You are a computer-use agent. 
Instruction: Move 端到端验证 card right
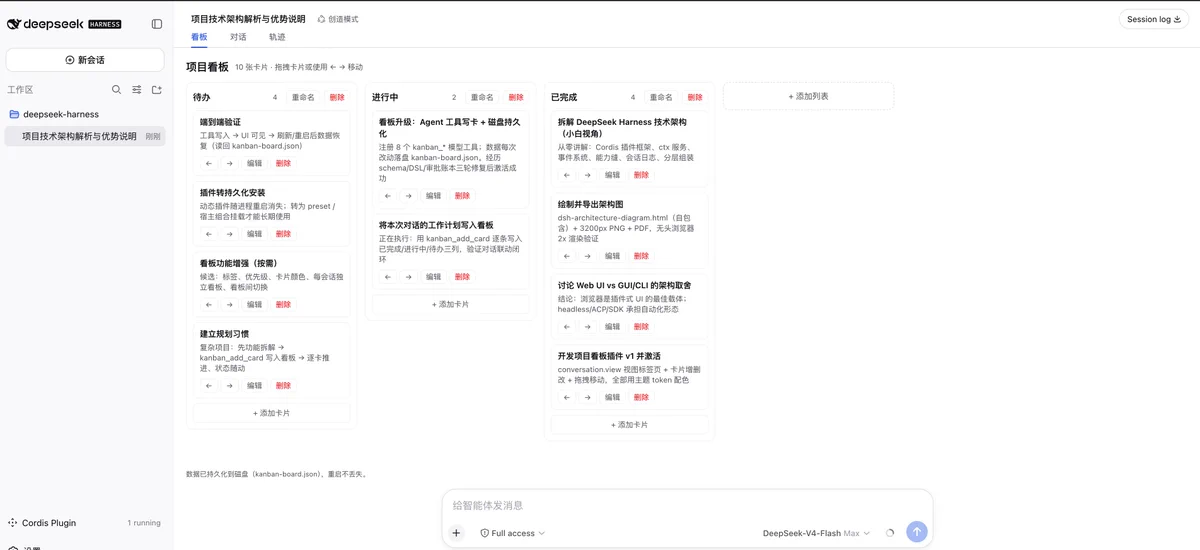pyautogui.click(x=229, y=163)
